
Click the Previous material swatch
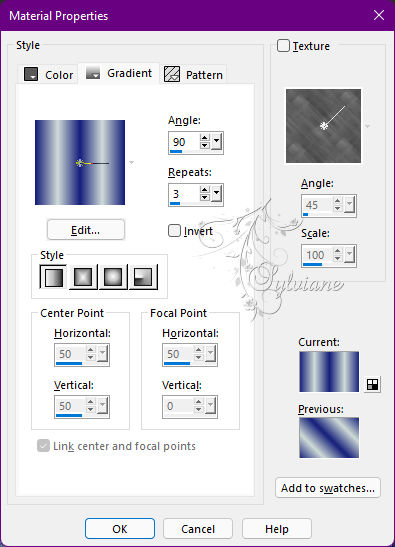point(329,437)
